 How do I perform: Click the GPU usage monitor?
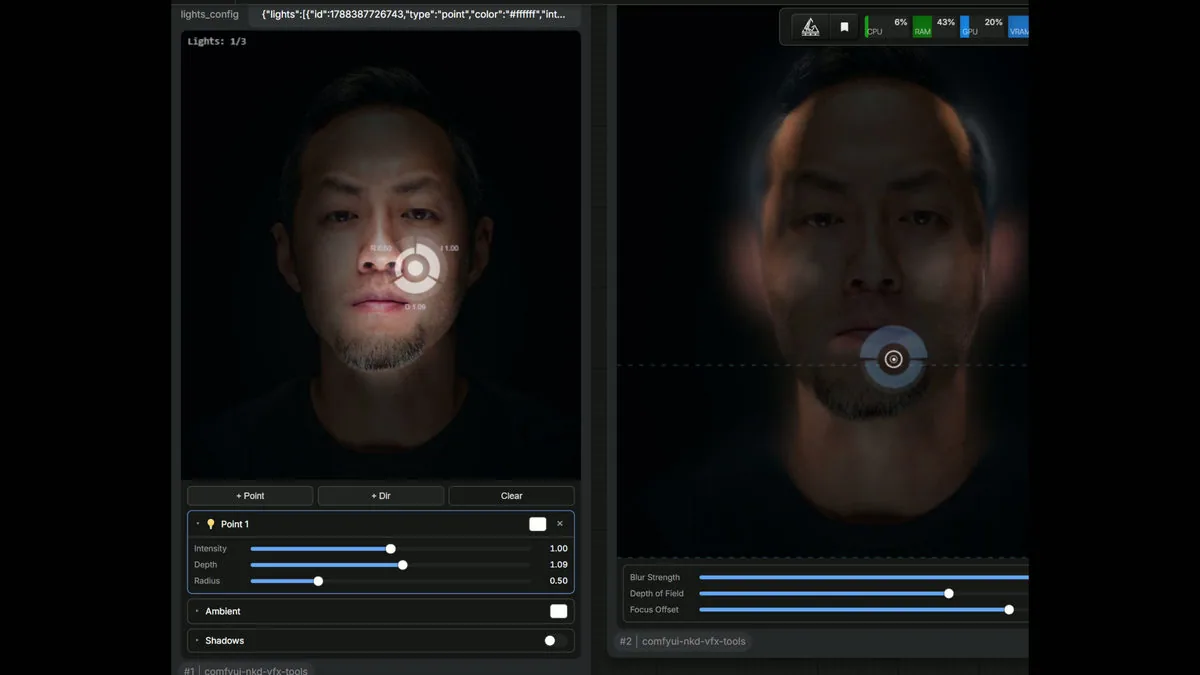(x=982, y=27)
